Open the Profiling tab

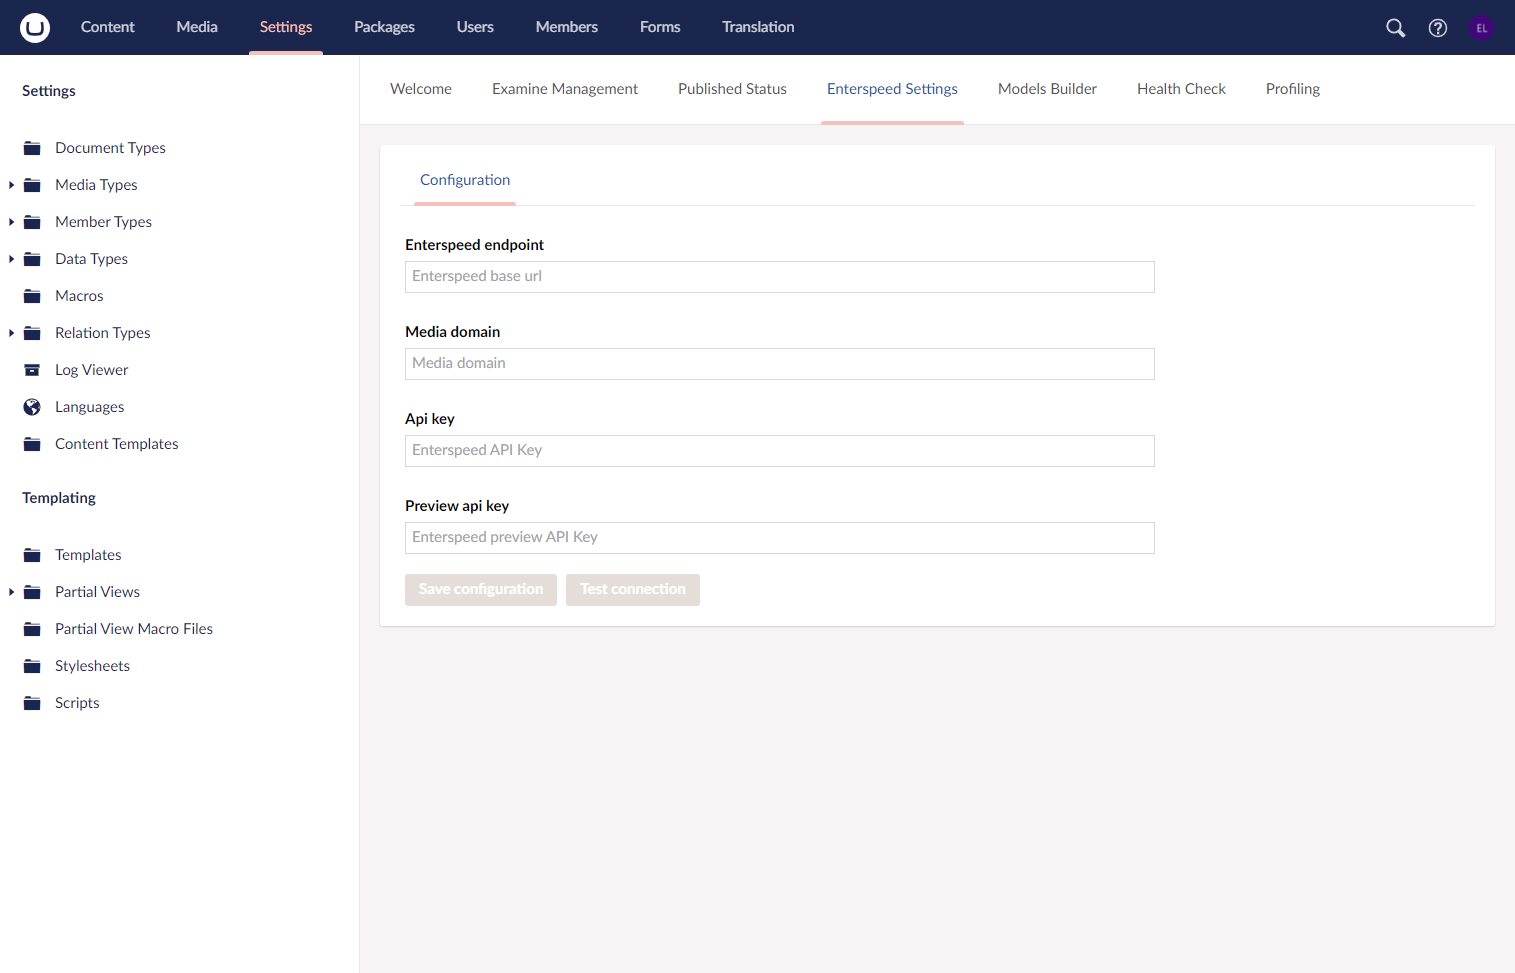pos(1293,89)
